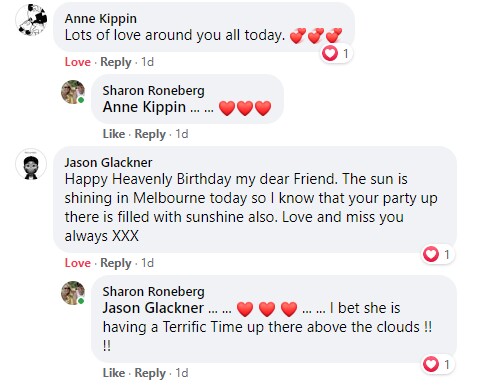Reply to Anne Kippin's comment
This screenshot has width=497, height=385.
[x=116, y=62]
